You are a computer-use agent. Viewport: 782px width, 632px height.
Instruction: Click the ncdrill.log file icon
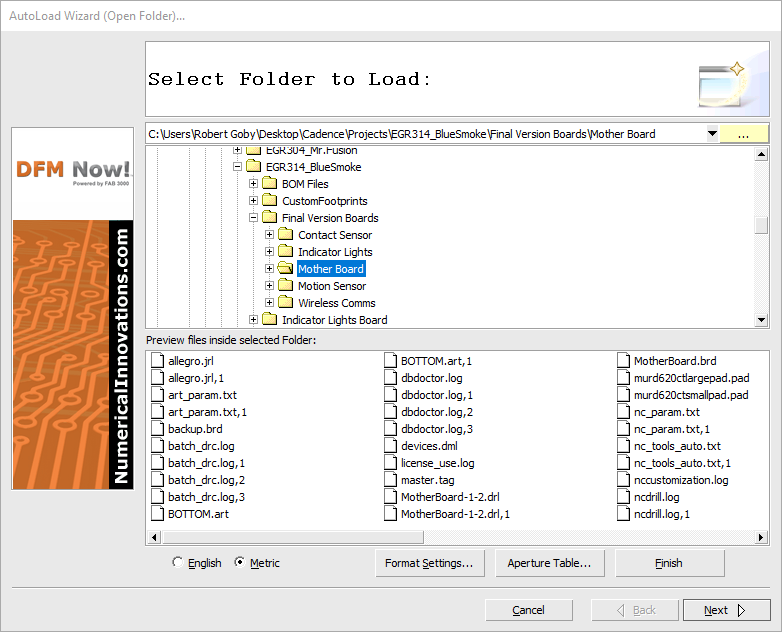[x=623, y=496]
